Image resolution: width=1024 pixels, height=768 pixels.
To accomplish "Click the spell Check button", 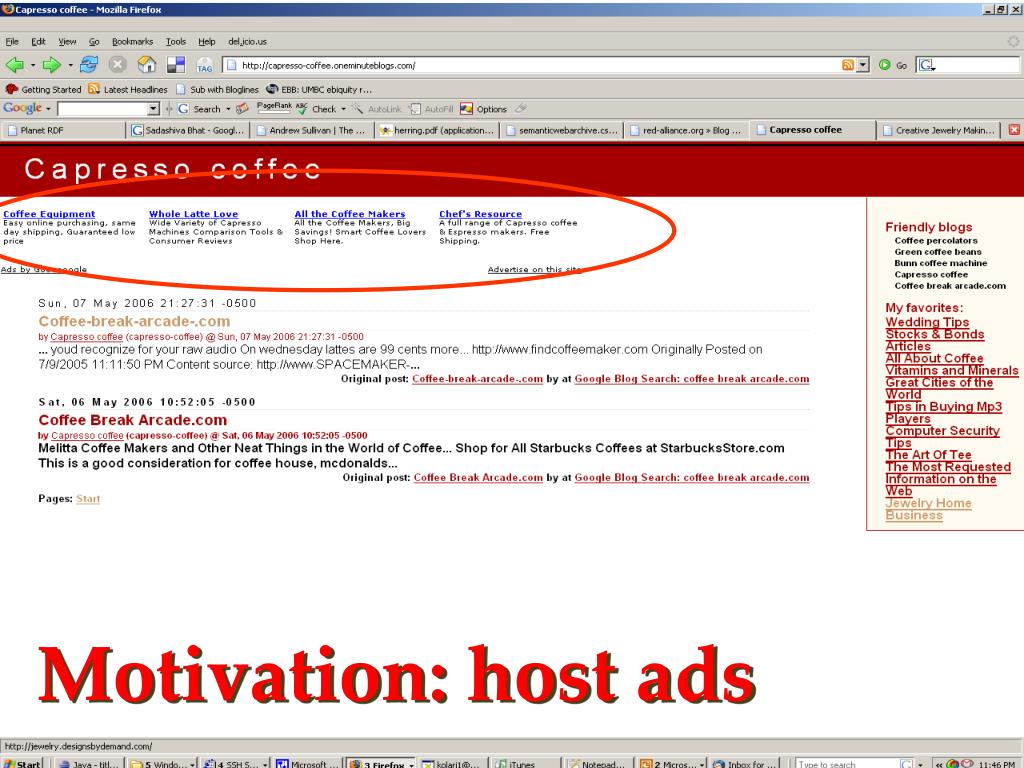I will tap(317, 109).
